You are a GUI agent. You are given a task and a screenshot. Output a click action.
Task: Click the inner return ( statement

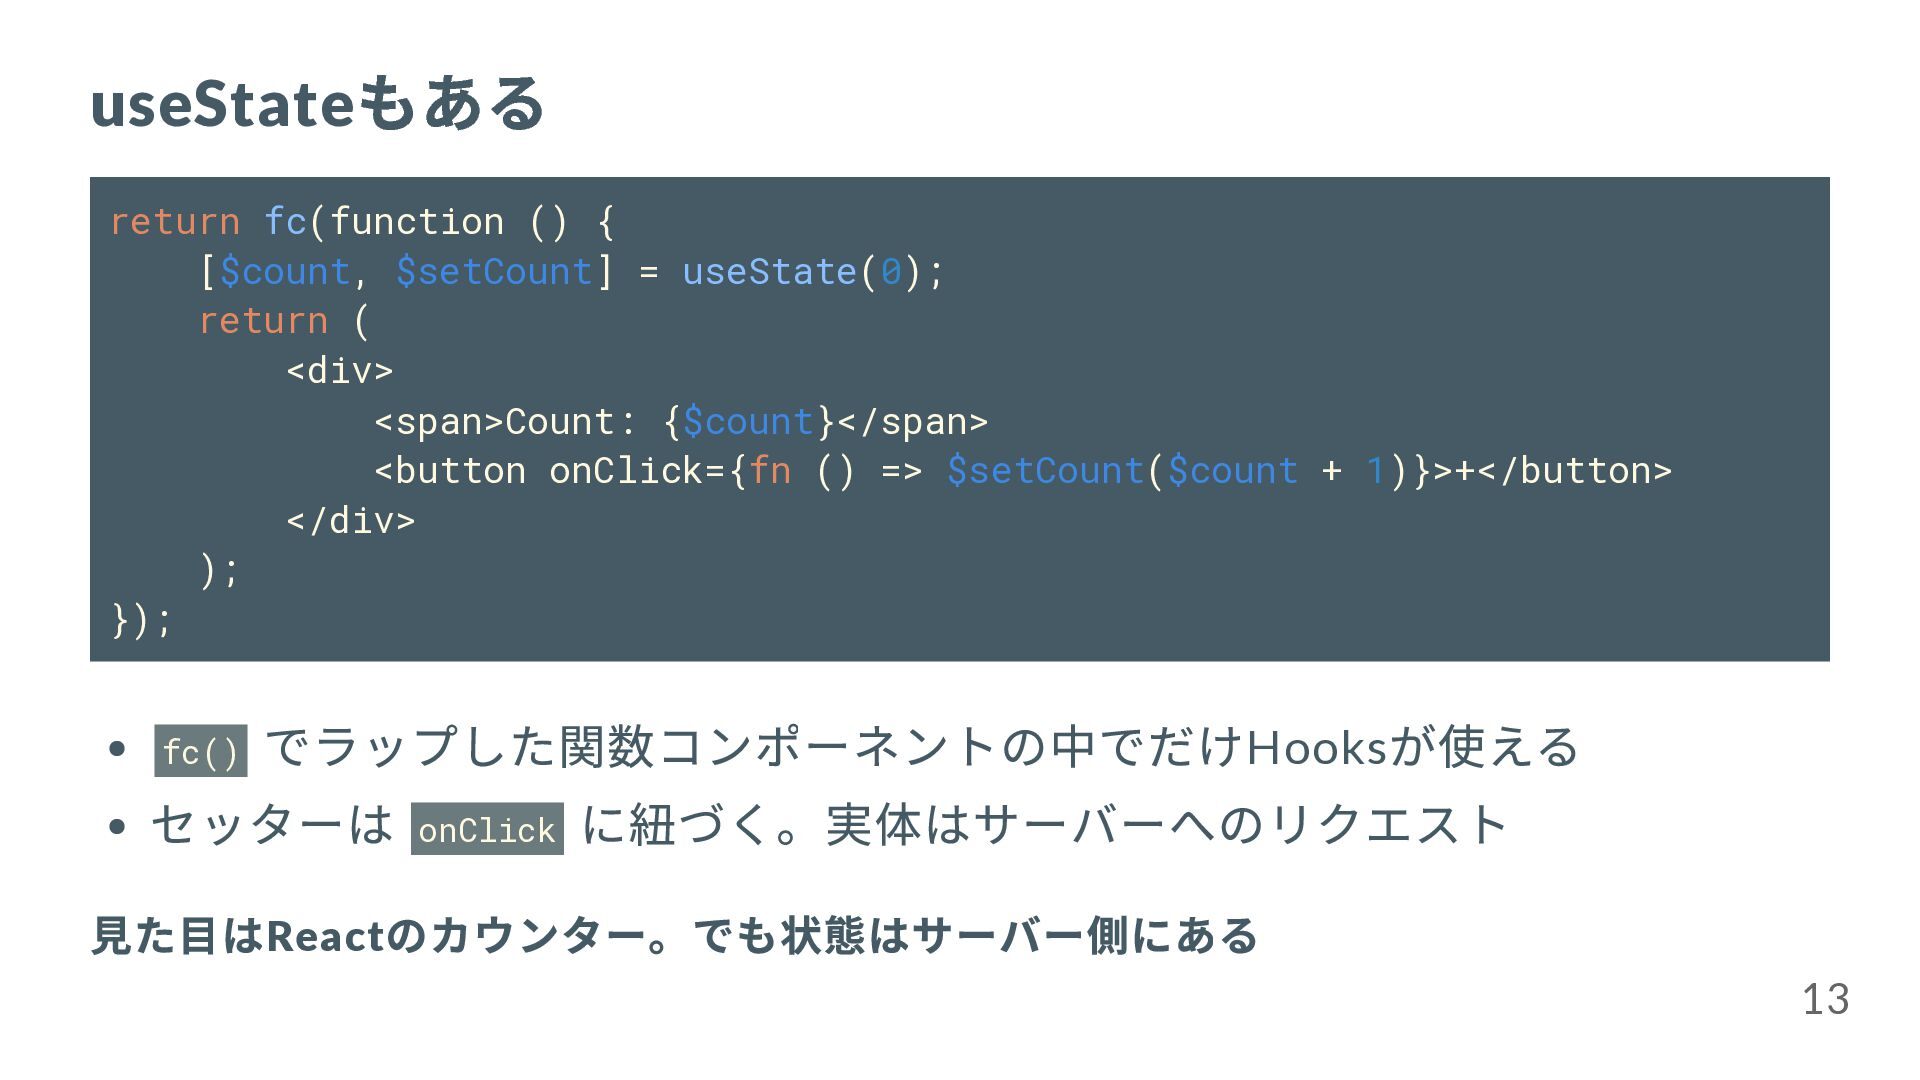tap(284, 321)
